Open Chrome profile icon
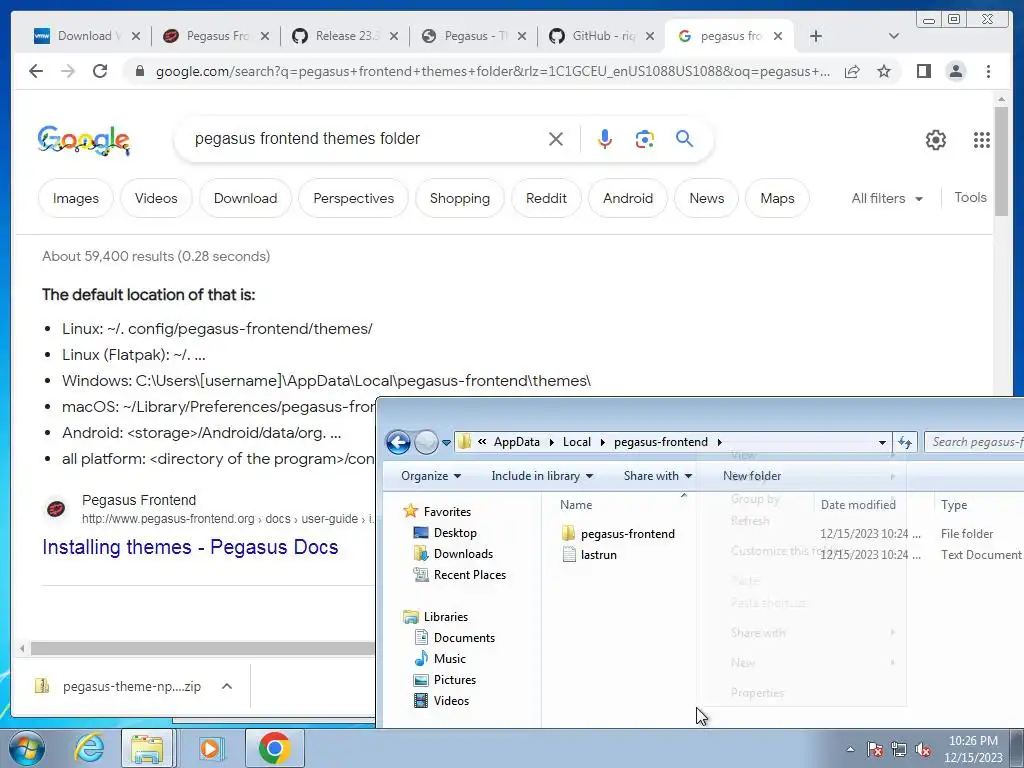This screenshot has height=768, width=1024. point(955,71)
